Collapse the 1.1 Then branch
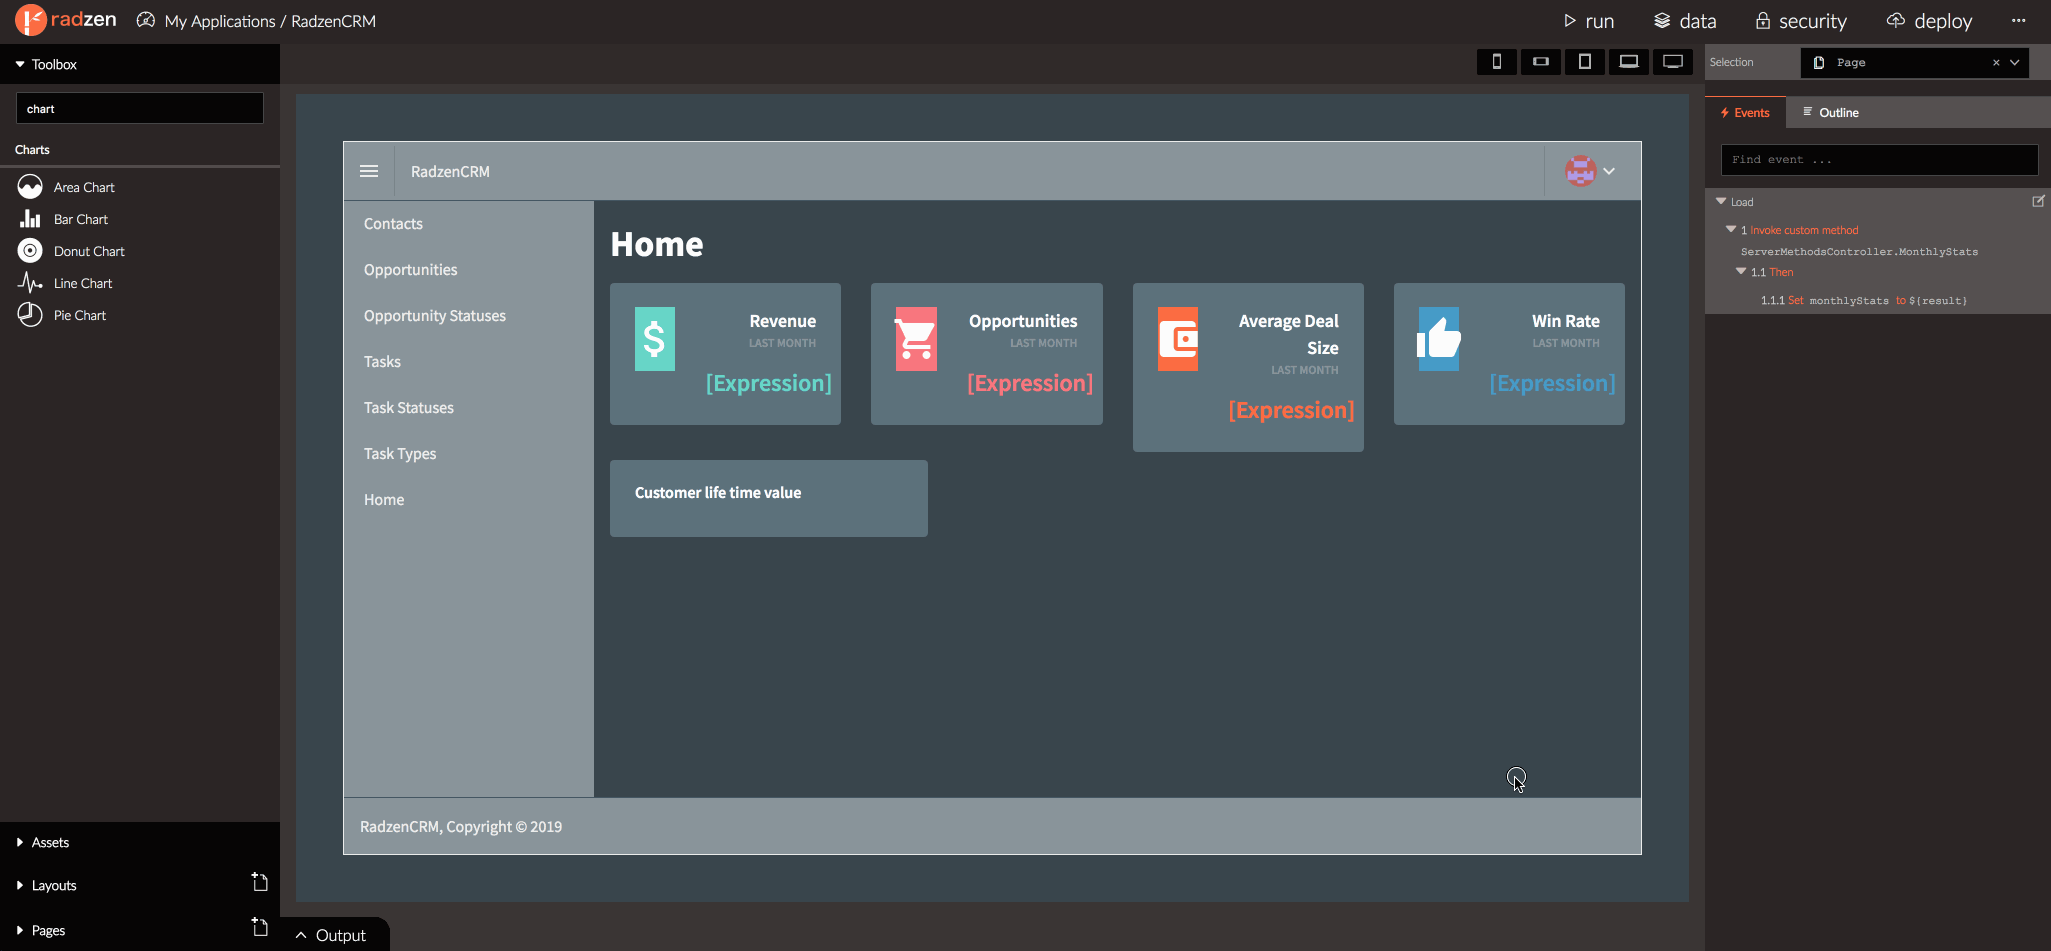 point(1741,271)
